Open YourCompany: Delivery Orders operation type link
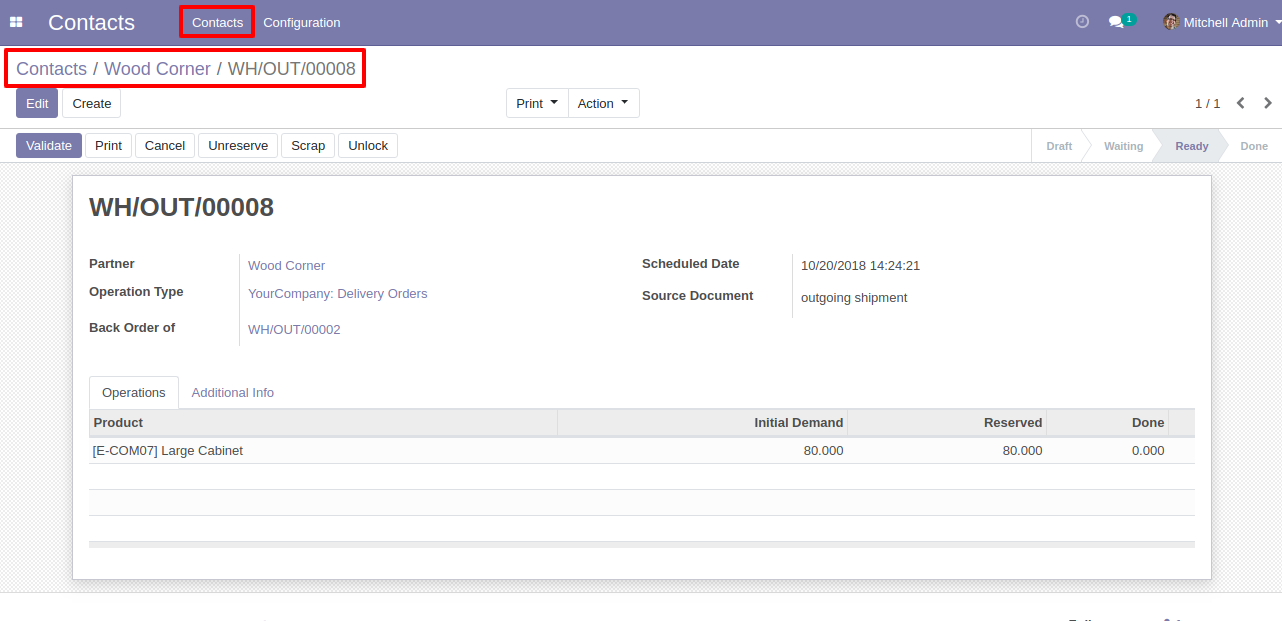 coord(338,294)
